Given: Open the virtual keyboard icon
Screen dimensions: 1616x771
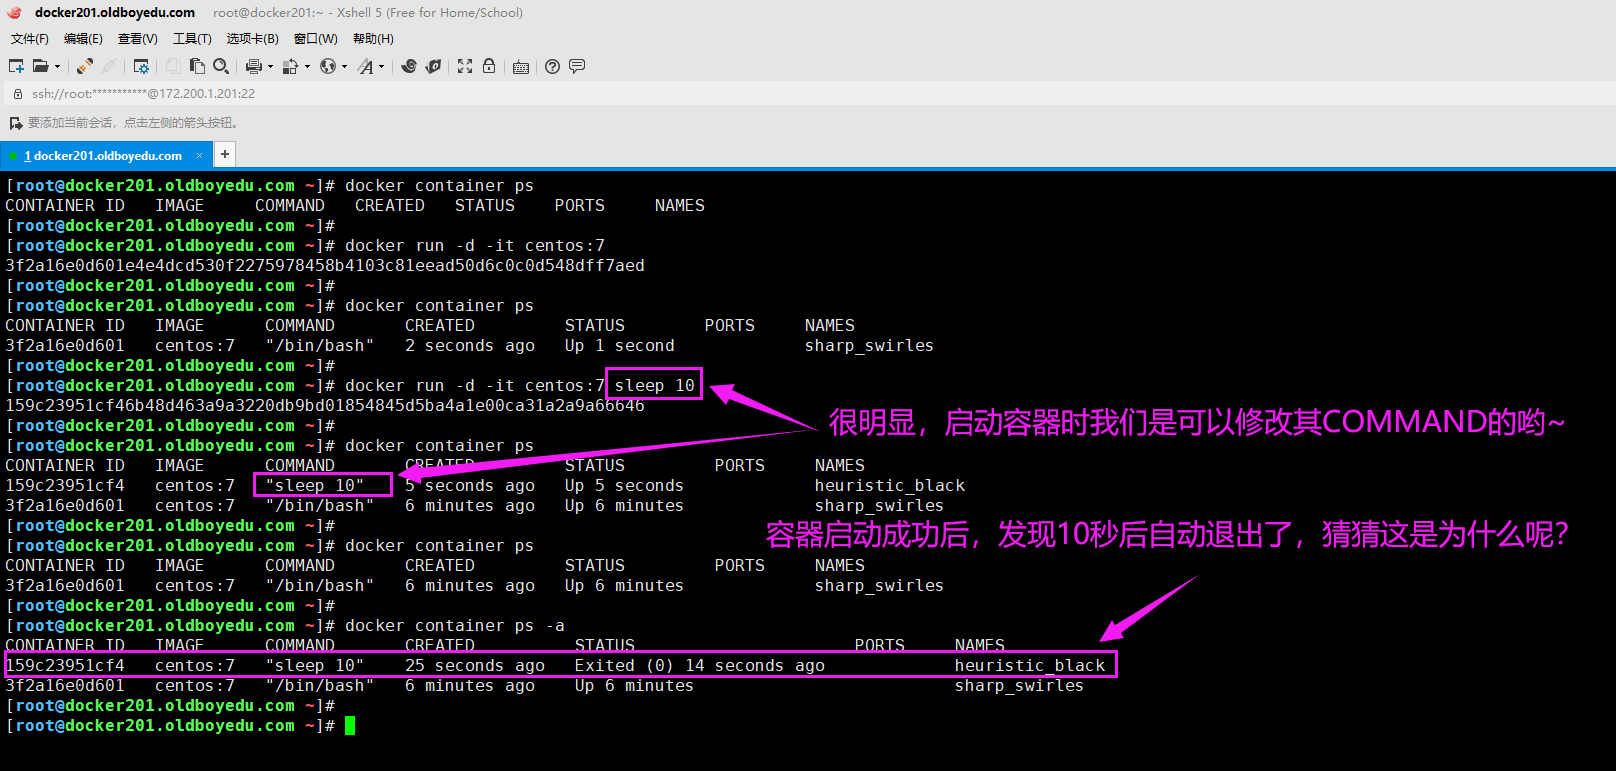Looking at the screenshot, I should (x=521, y=67).
